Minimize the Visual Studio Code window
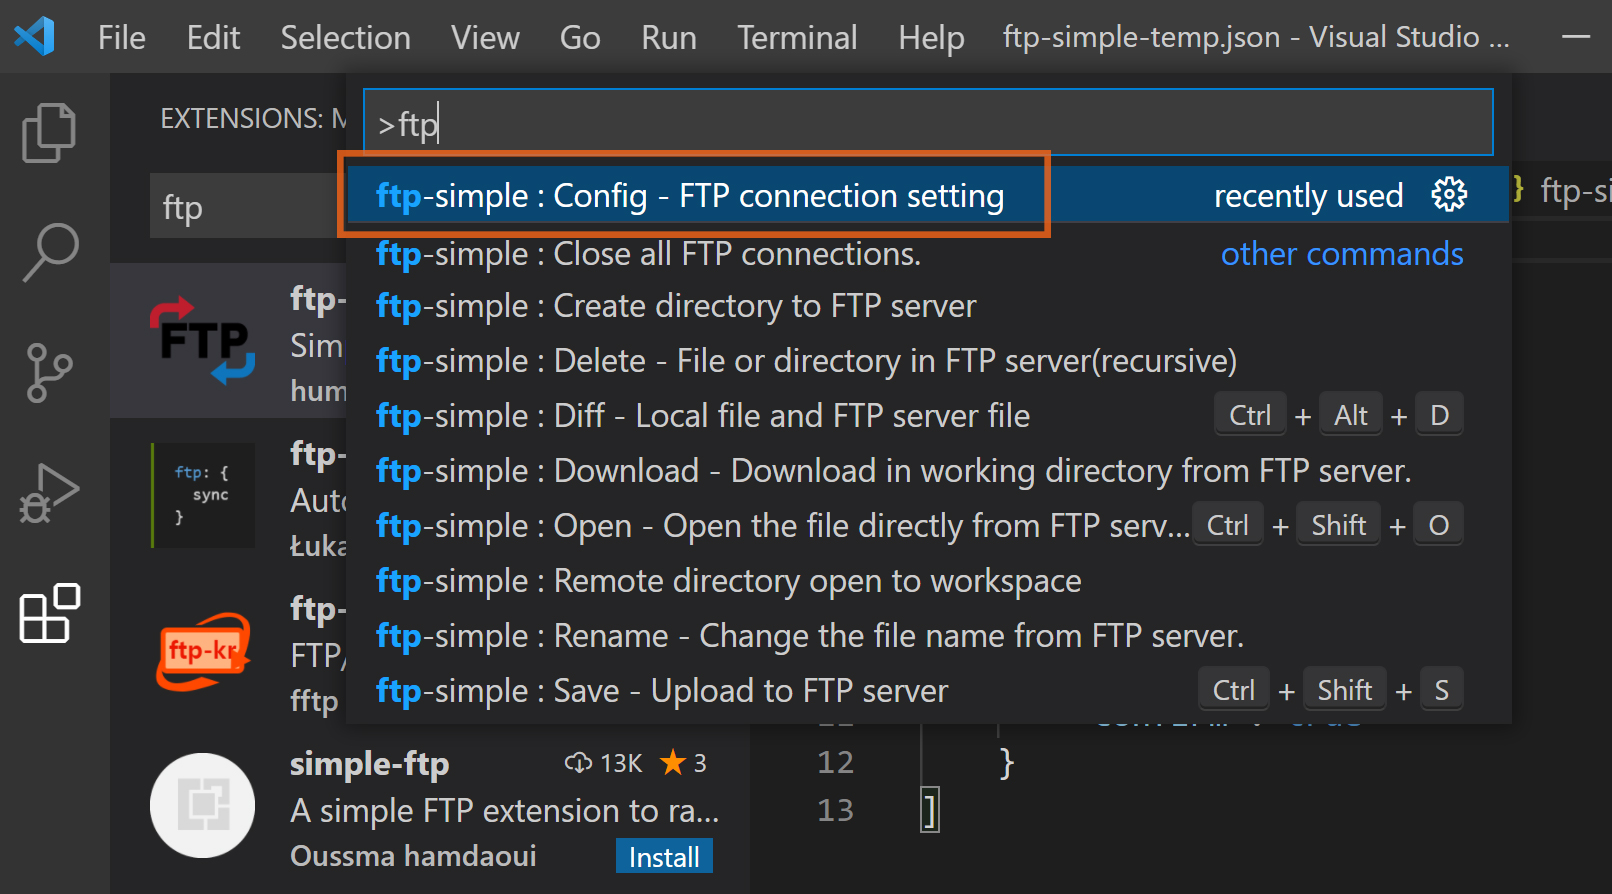Screen dimensions: 1612x894 (x=1576, y=37)
